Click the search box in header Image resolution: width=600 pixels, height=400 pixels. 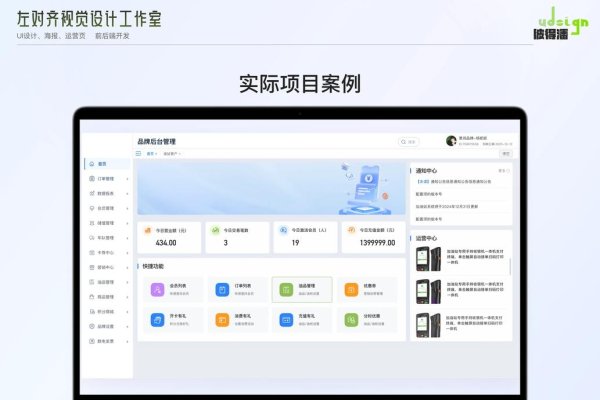click(409, 142)
